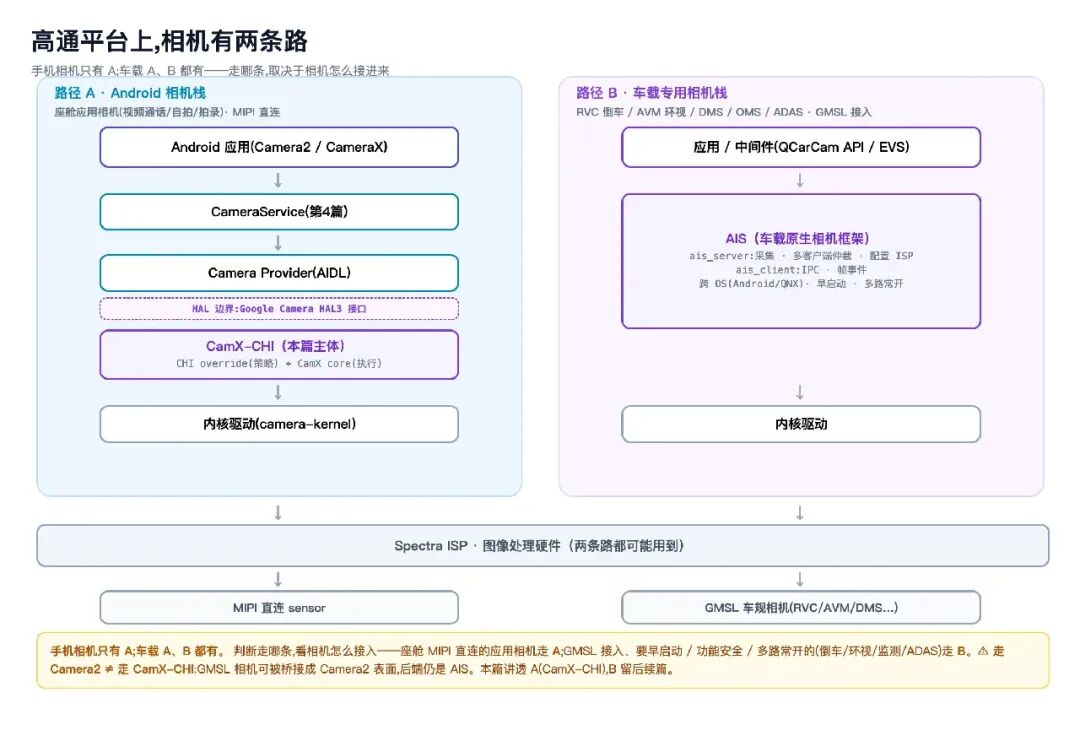
Task: Click the 座舱应用相机 MIPI 直连 description line
Action: click(x=167, y=112)
